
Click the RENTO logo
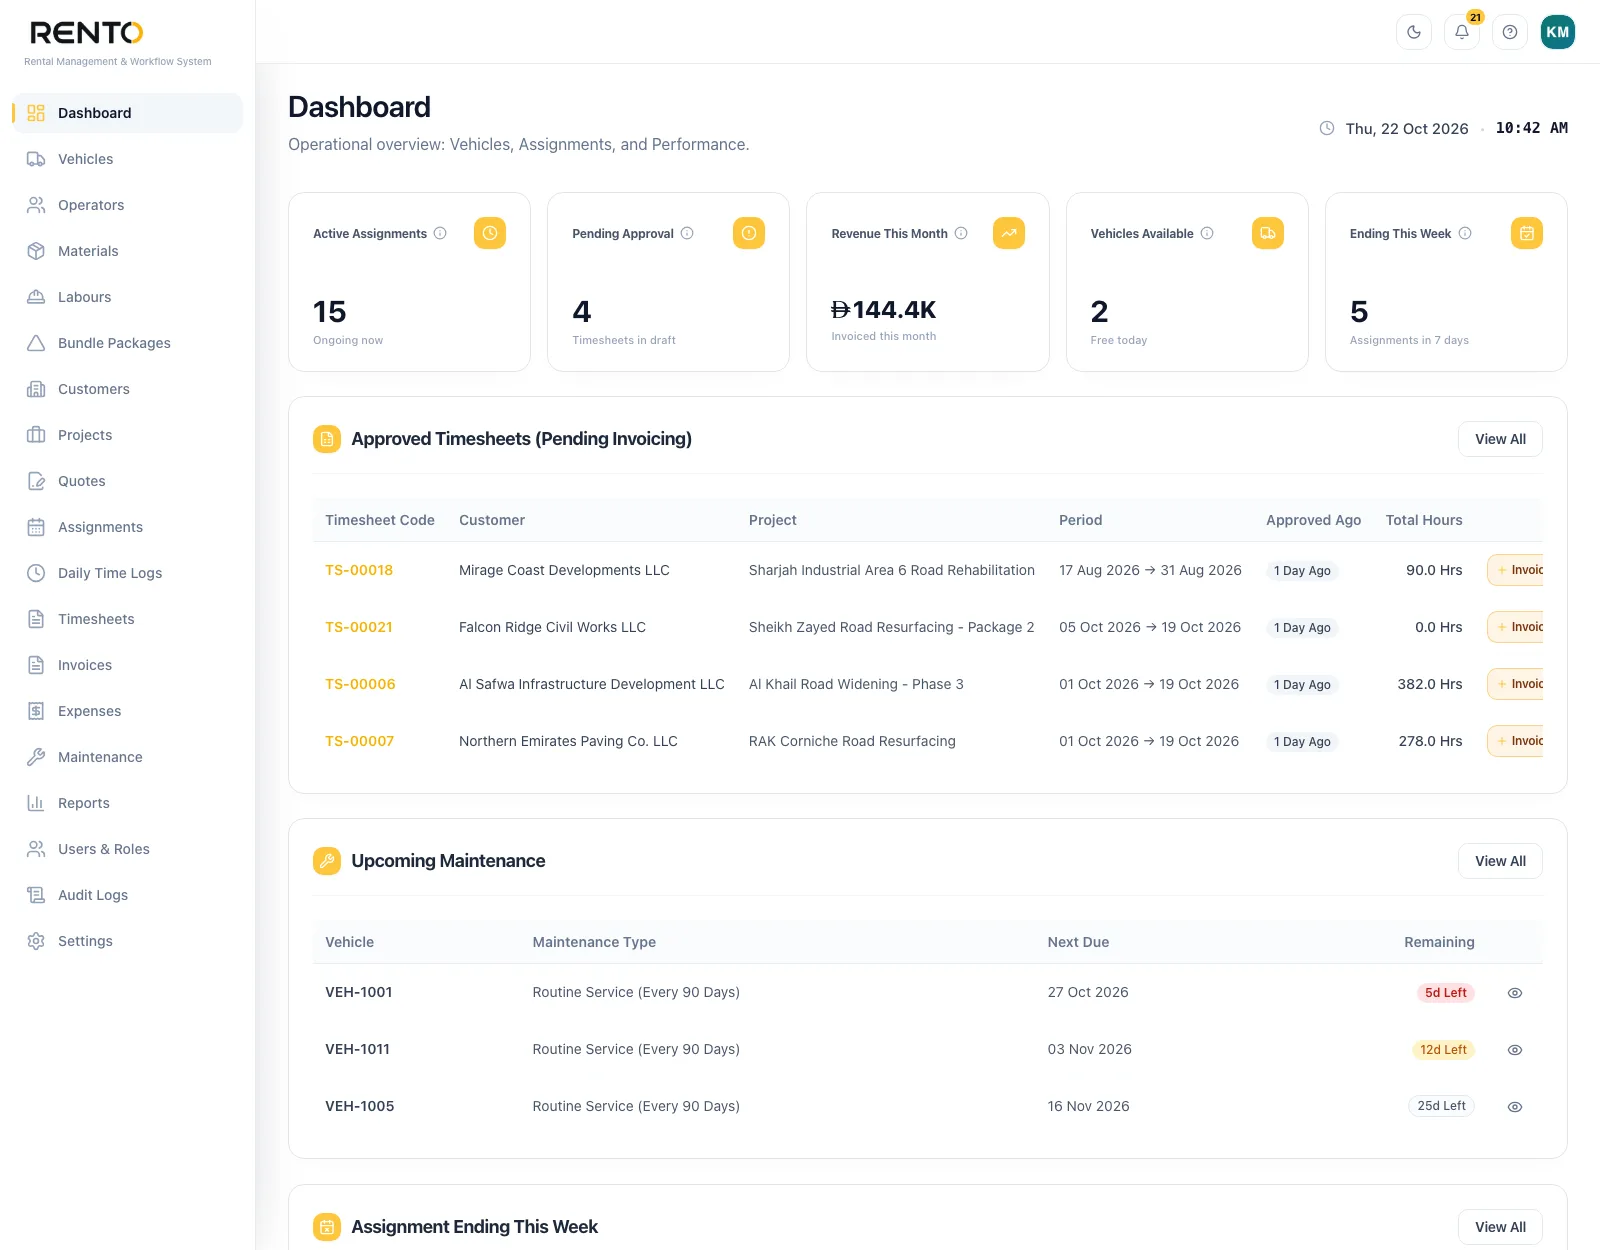(x=87, y=33)
